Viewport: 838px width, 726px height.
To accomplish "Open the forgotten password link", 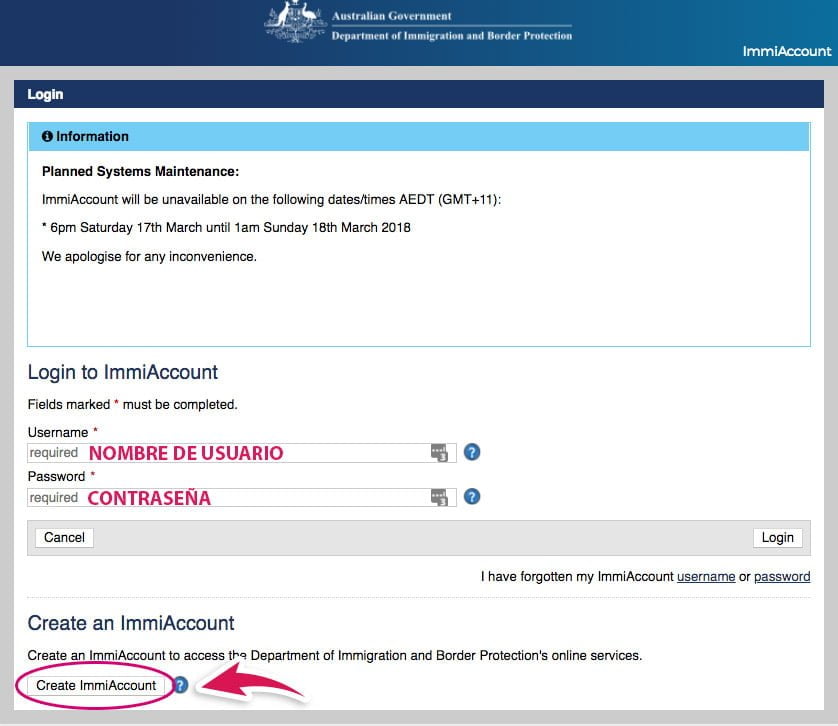I will pos(782,576).
